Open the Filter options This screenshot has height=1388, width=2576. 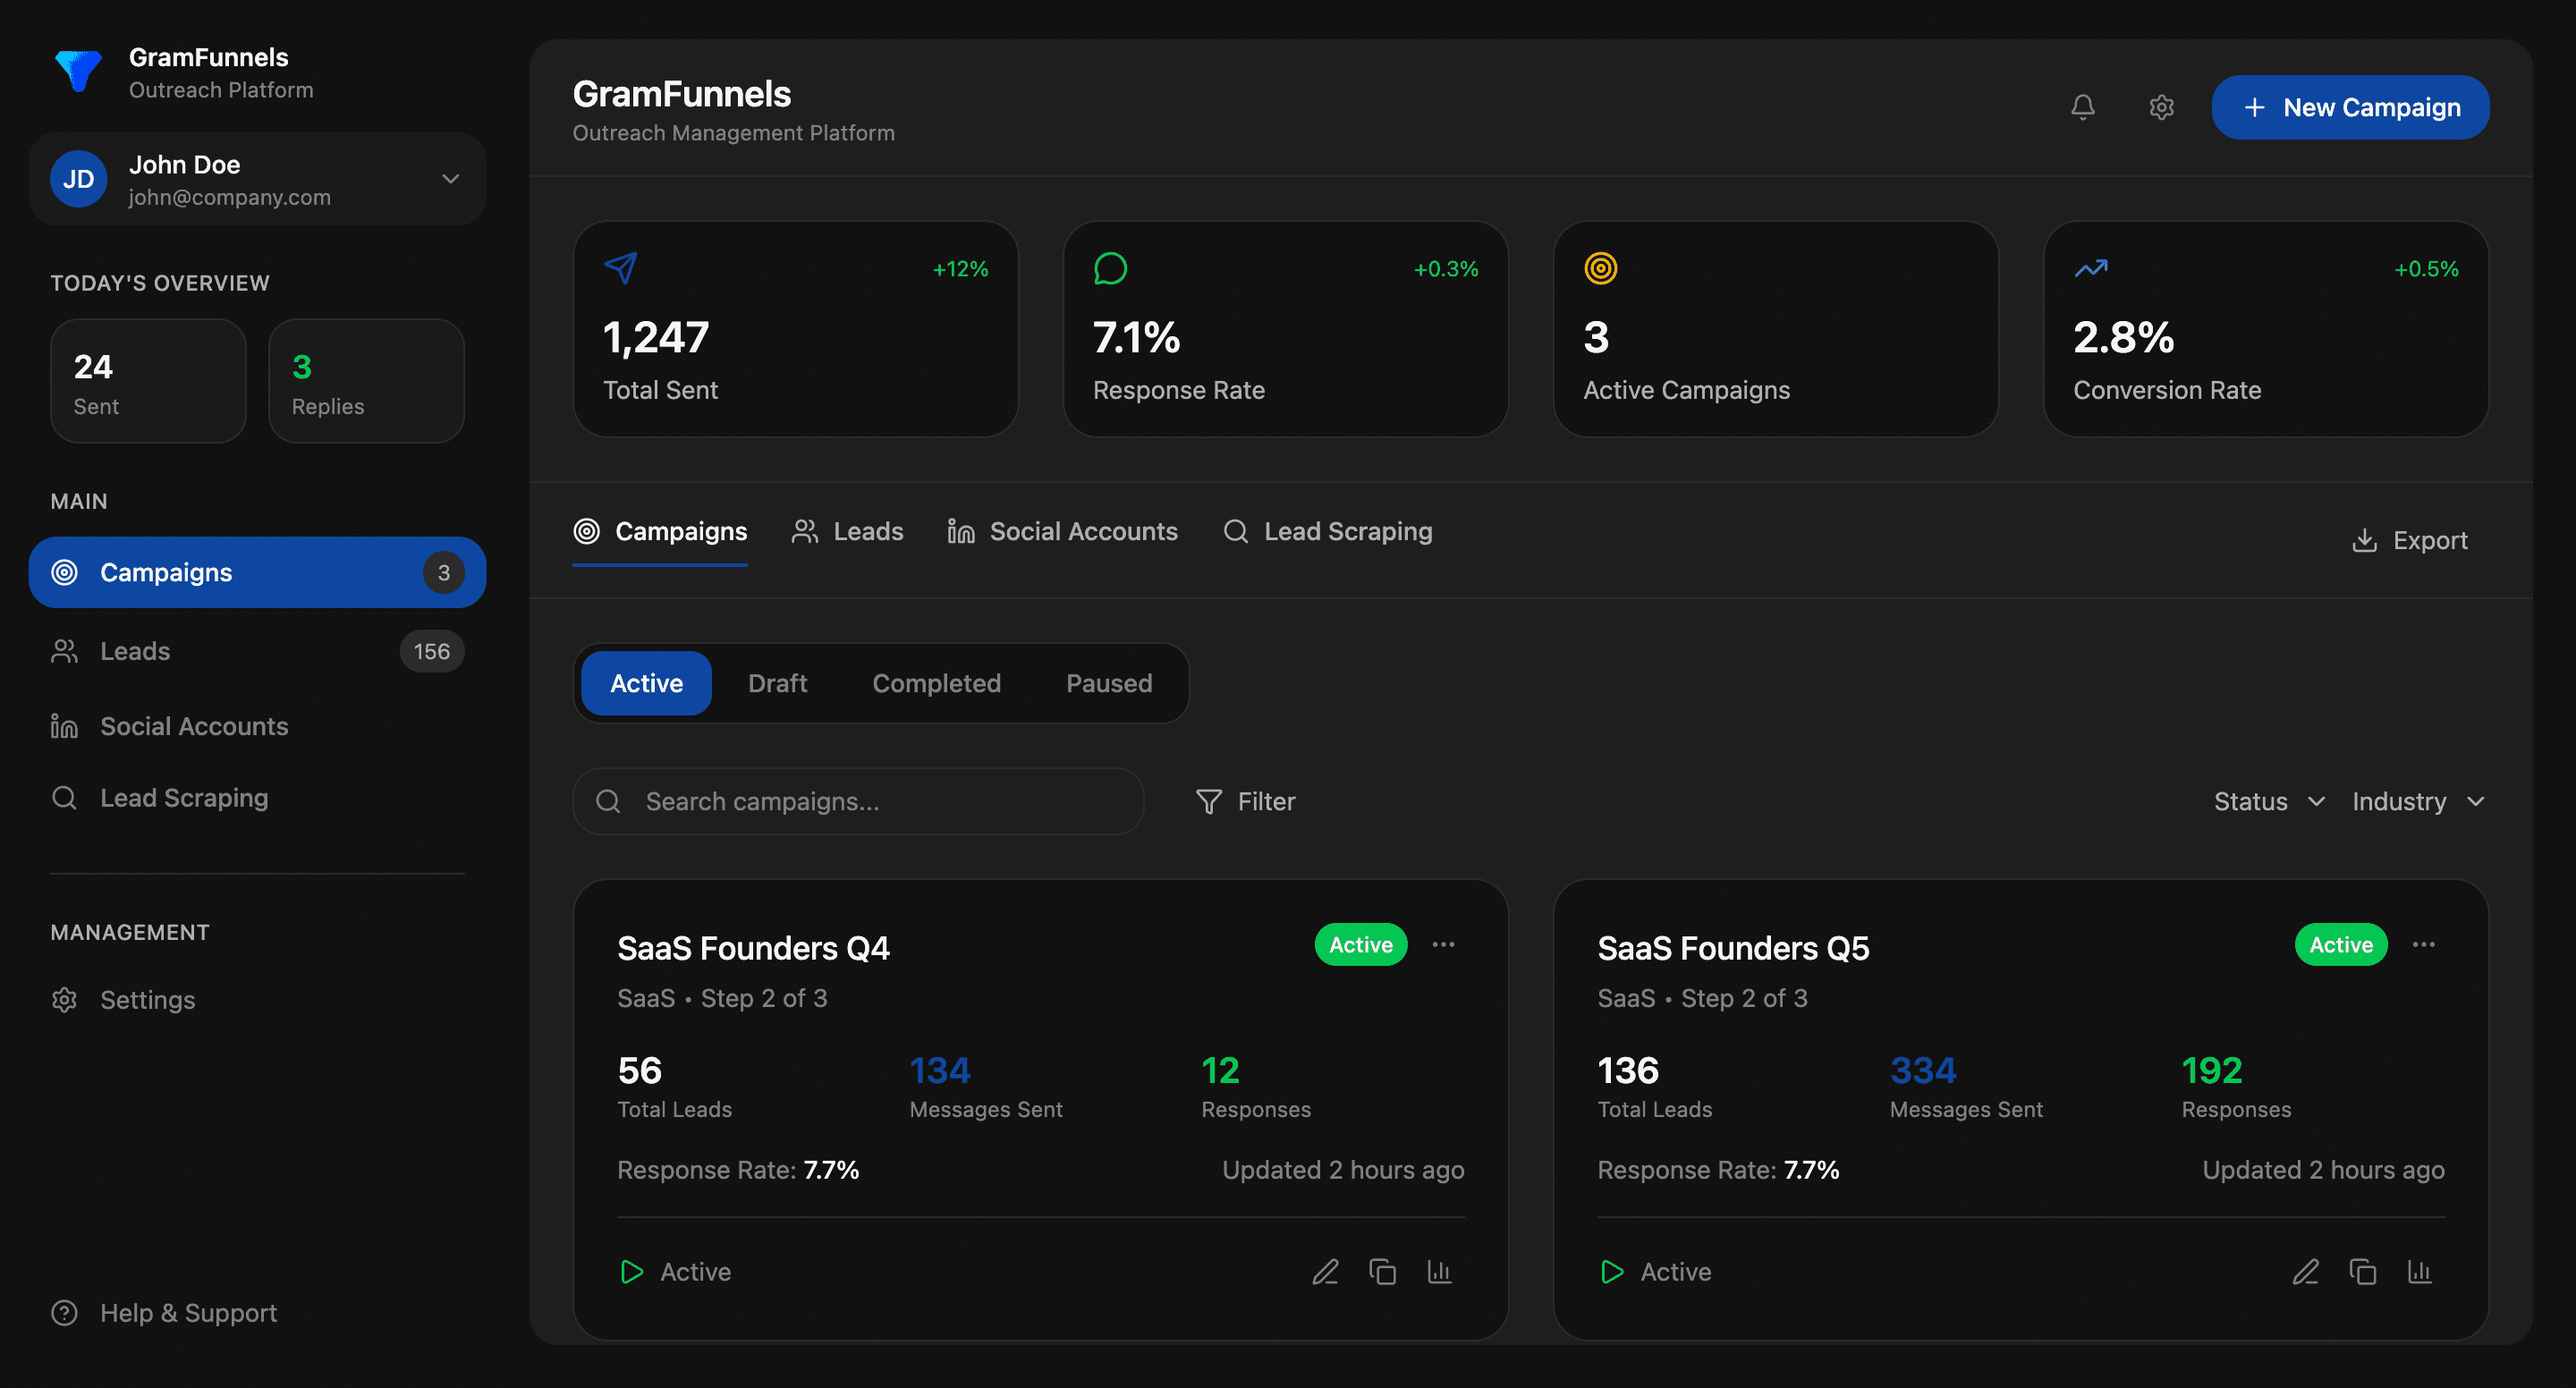[1246, 801]
